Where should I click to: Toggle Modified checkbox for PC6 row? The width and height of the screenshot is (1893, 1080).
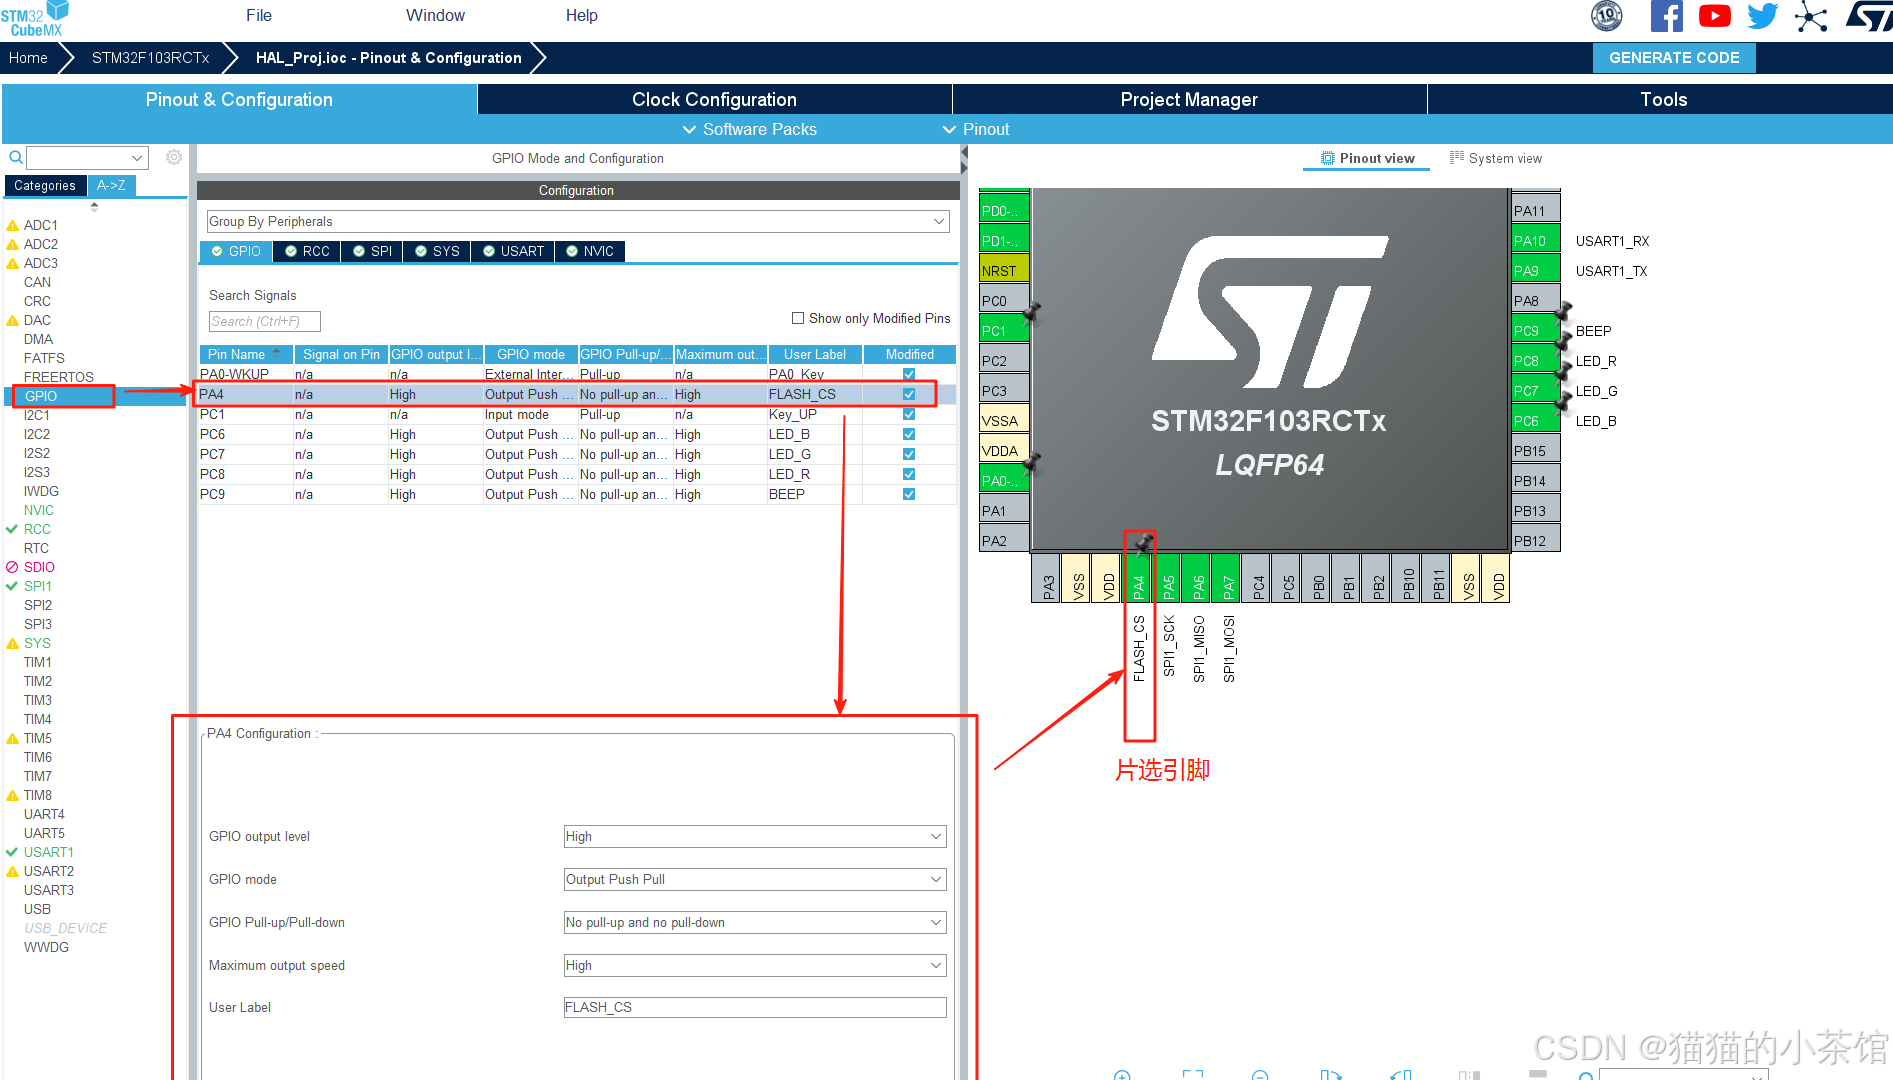[x=909, y=434]
